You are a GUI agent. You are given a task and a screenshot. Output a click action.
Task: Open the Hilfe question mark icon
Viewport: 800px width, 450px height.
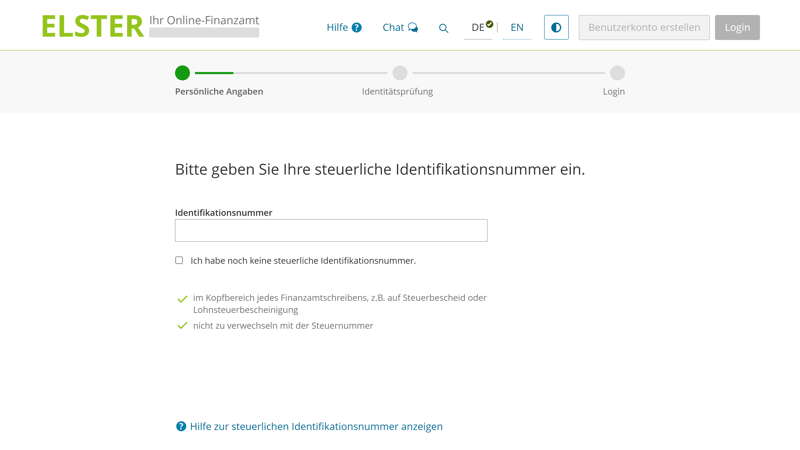[356, 28]
